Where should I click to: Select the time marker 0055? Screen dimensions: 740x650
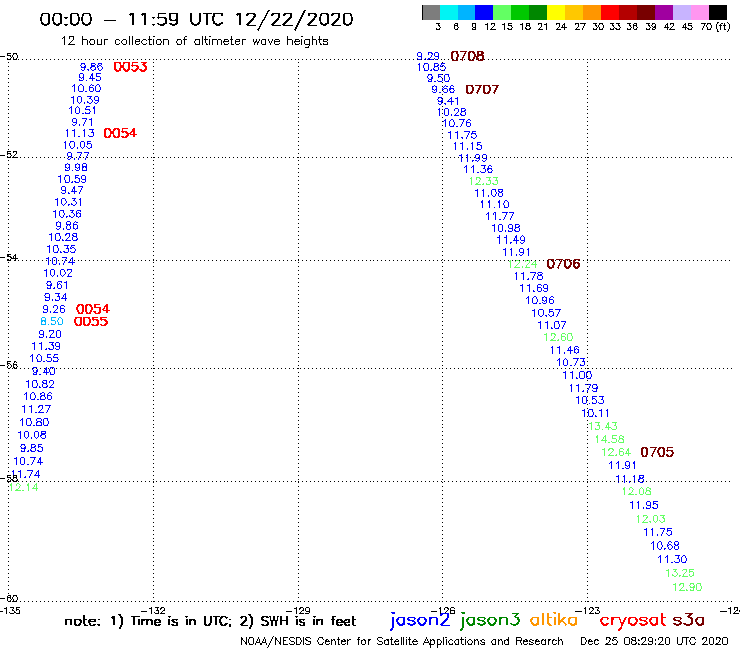coord(91,321)
